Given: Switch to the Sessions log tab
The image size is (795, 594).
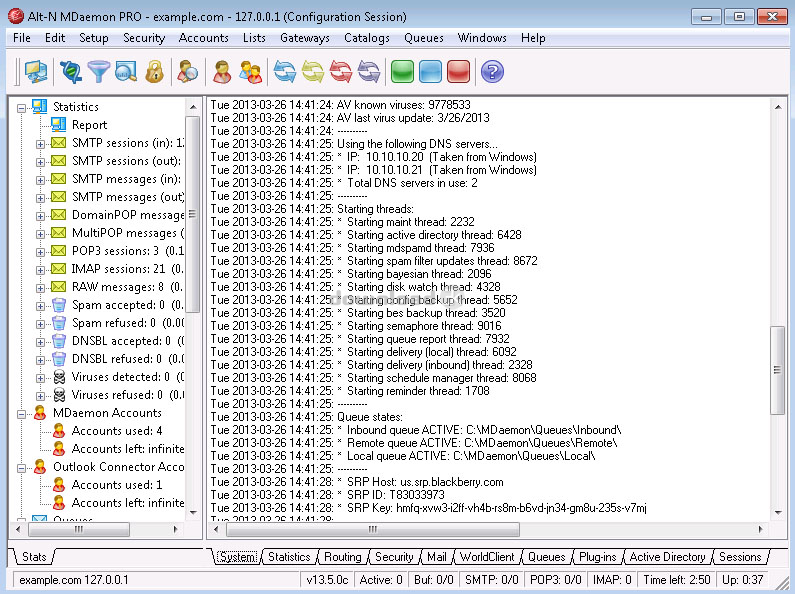Looking at the screenshot, I should [740, 556].
